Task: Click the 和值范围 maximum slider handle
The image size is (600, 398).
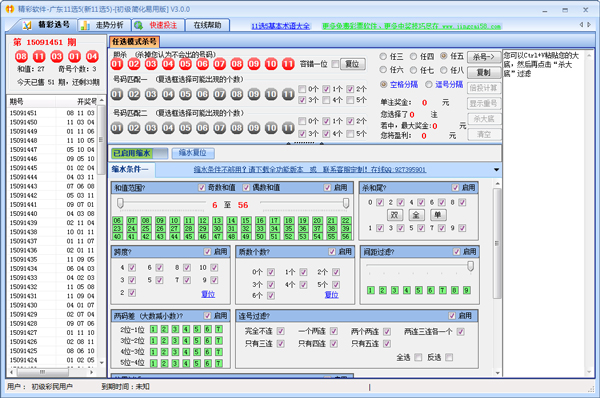Action: pos(346,203)
